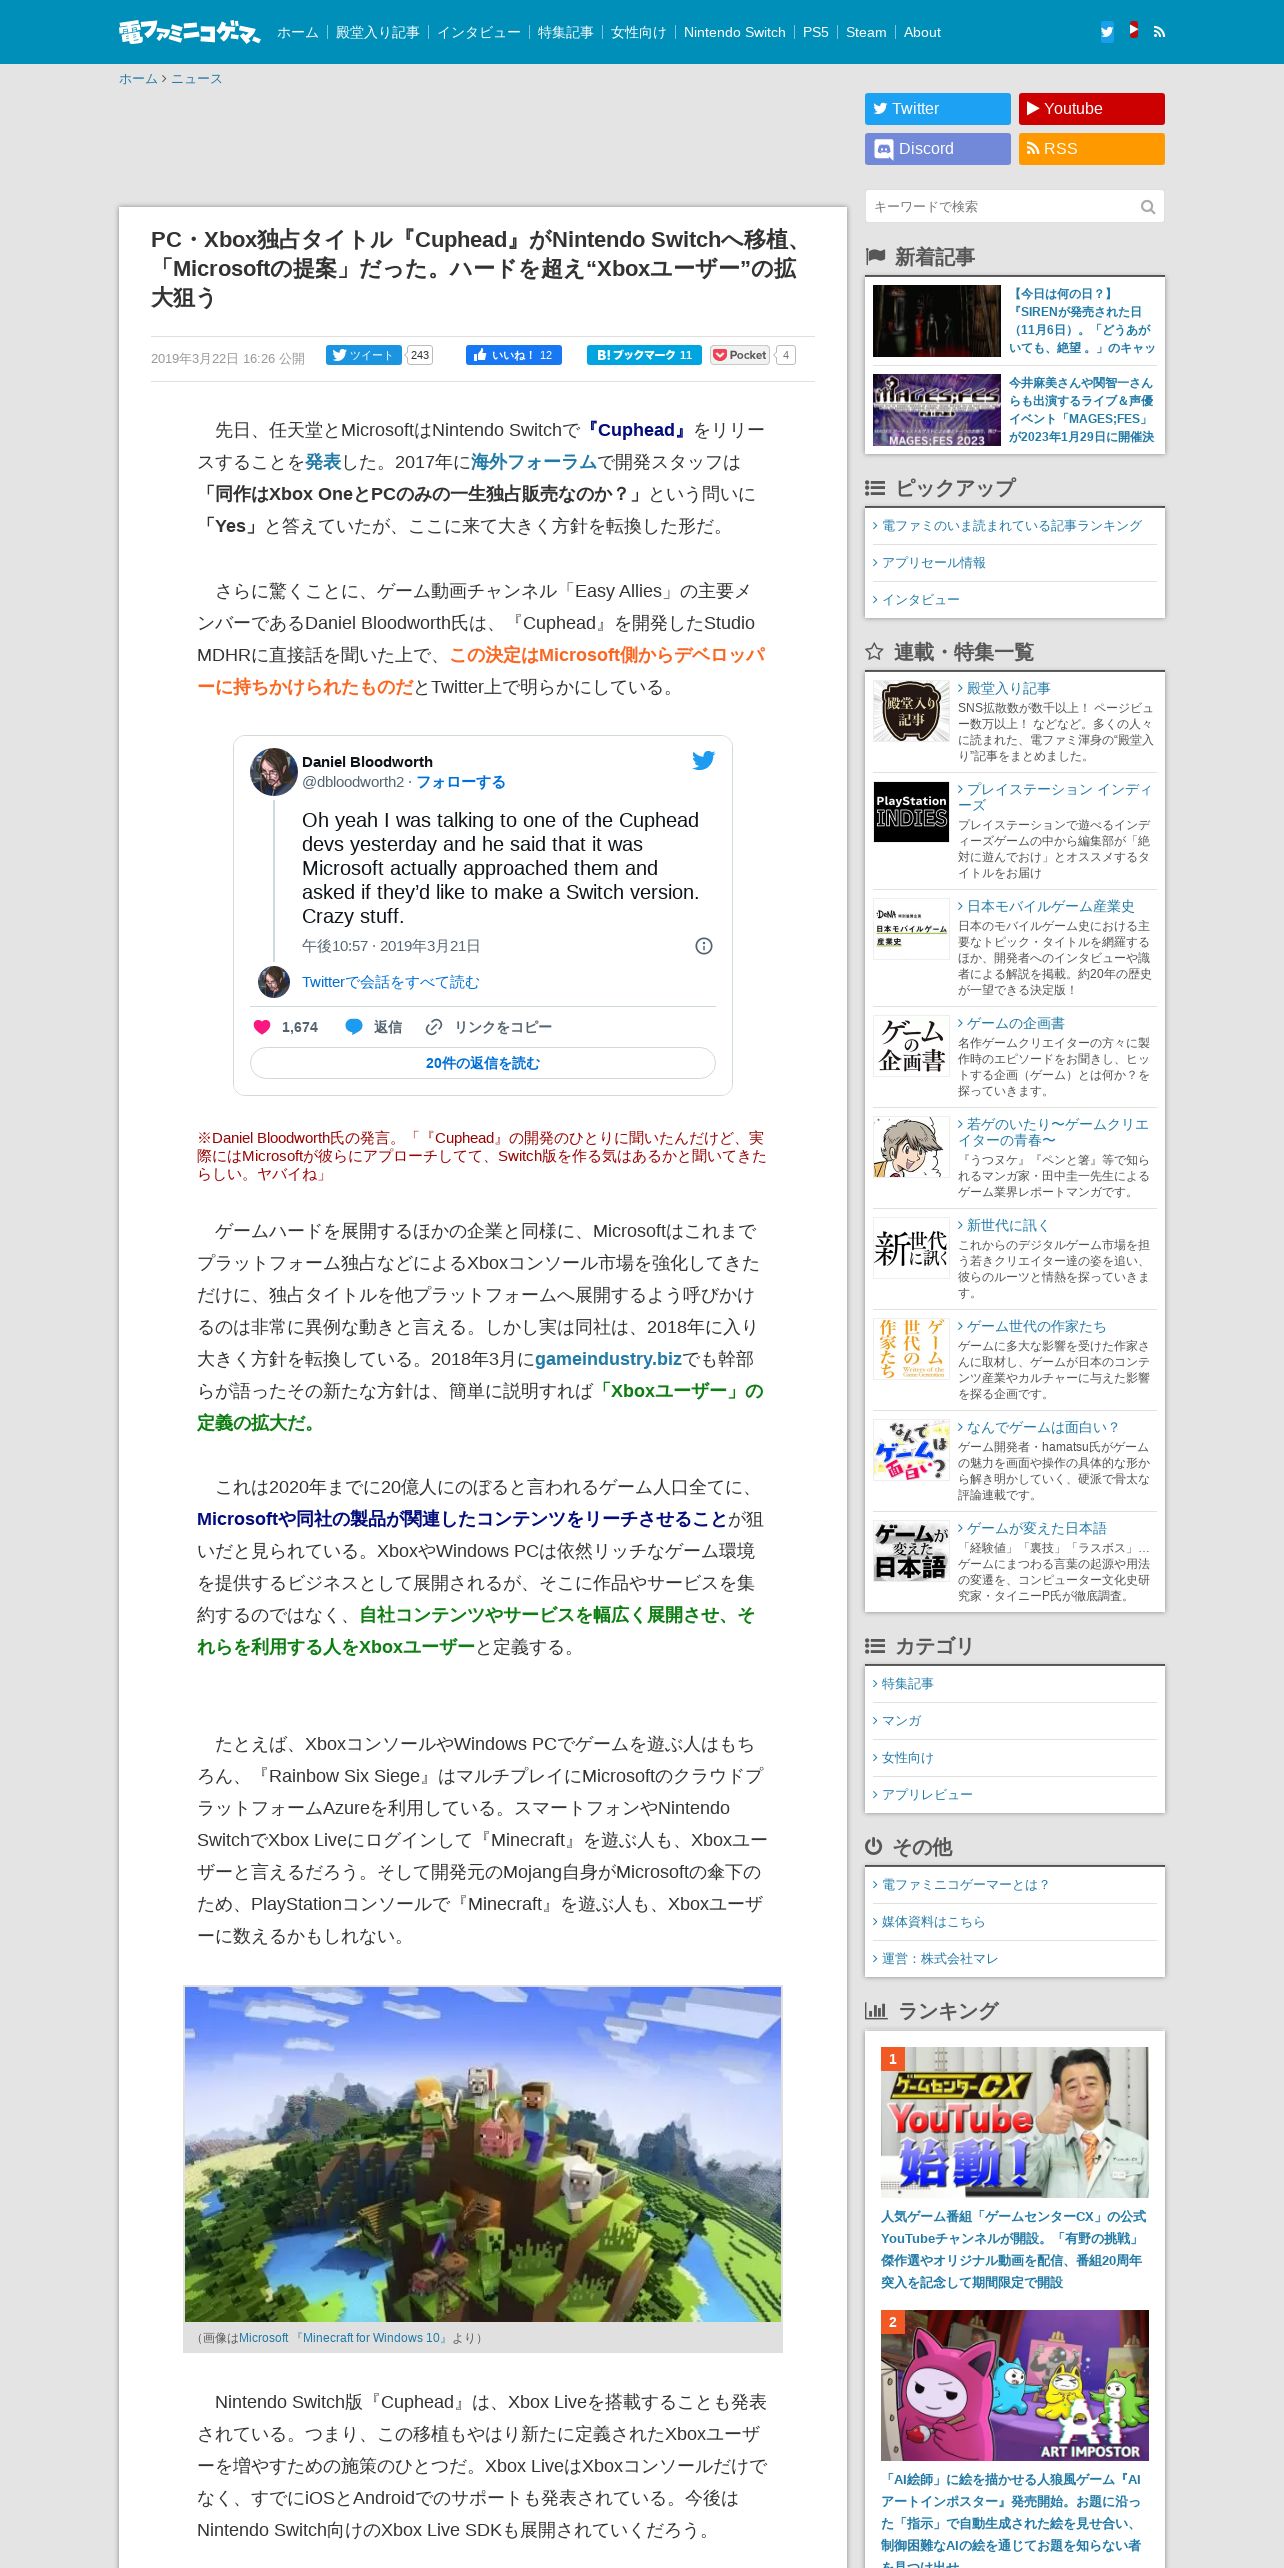Open Nintendo Switch in the top navigation
The height and width of the screenshot is (2568, 1284).
pos(735,32)
